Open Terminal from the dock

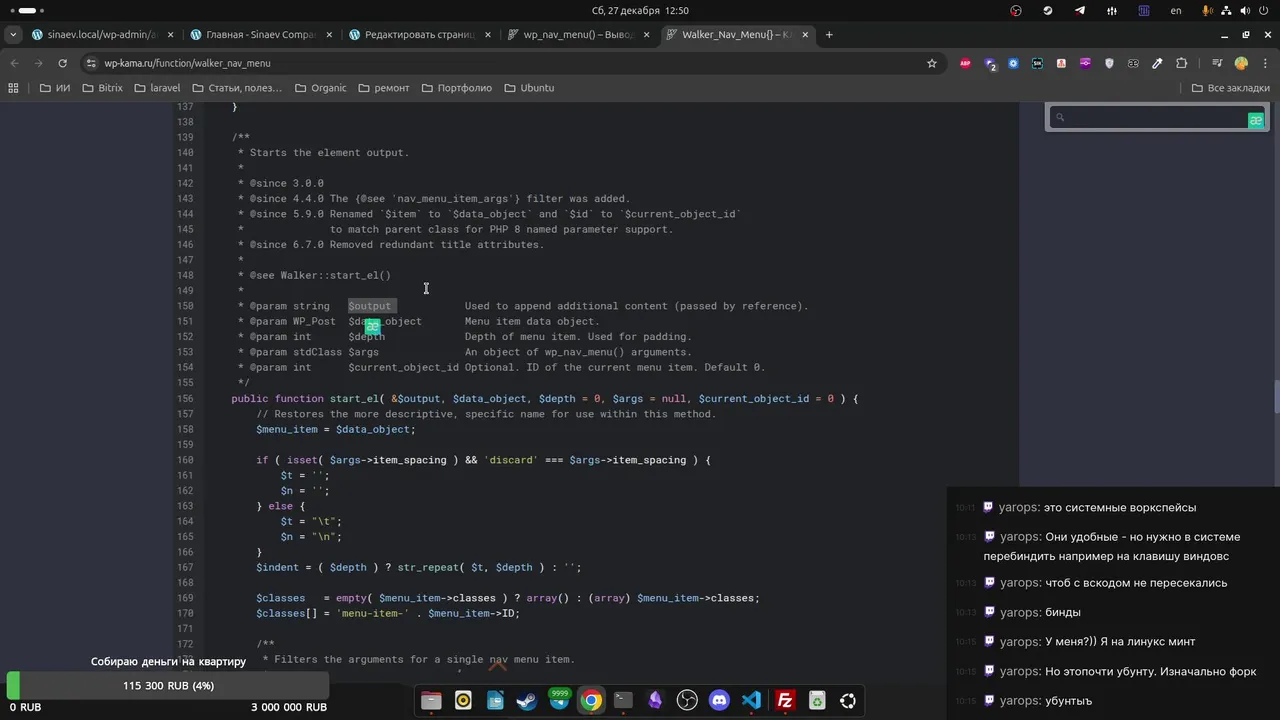click(623, 701)
